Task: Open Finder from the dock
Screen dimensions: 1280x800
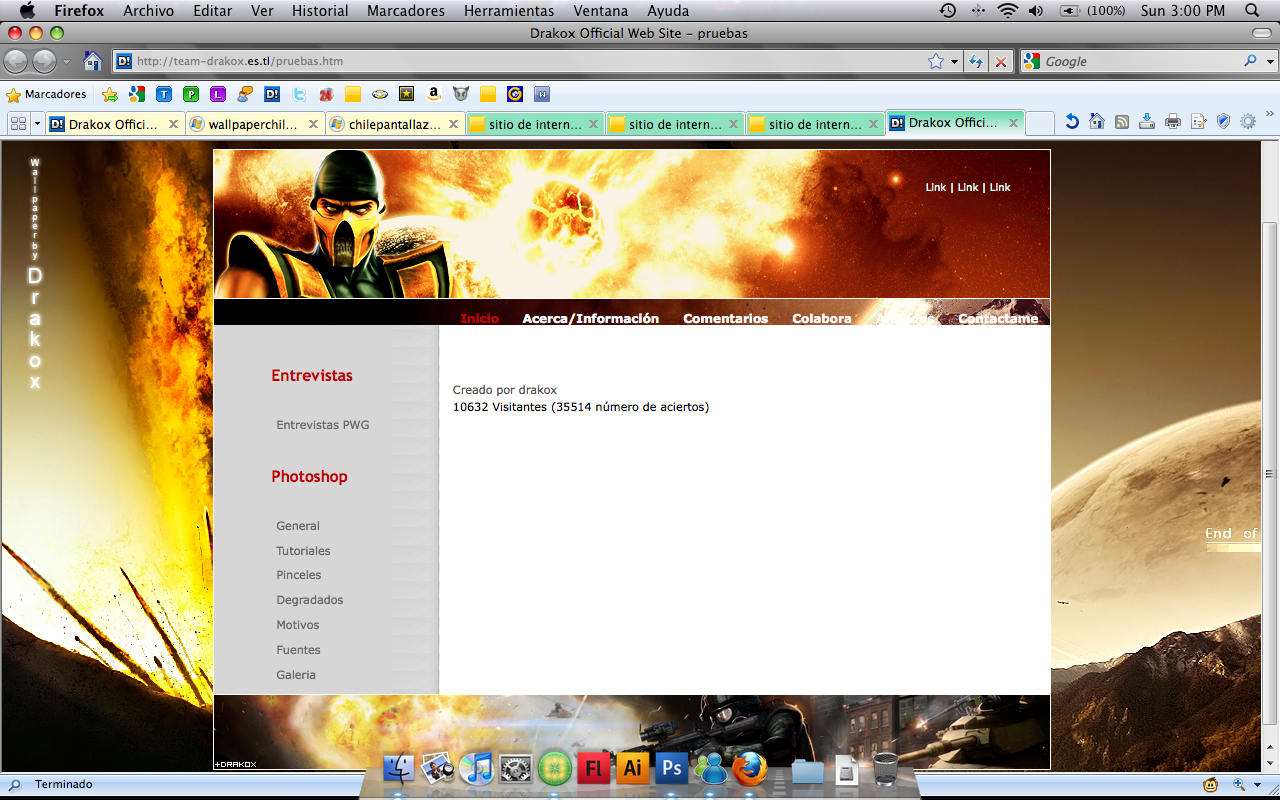Action: pos(399,768)
